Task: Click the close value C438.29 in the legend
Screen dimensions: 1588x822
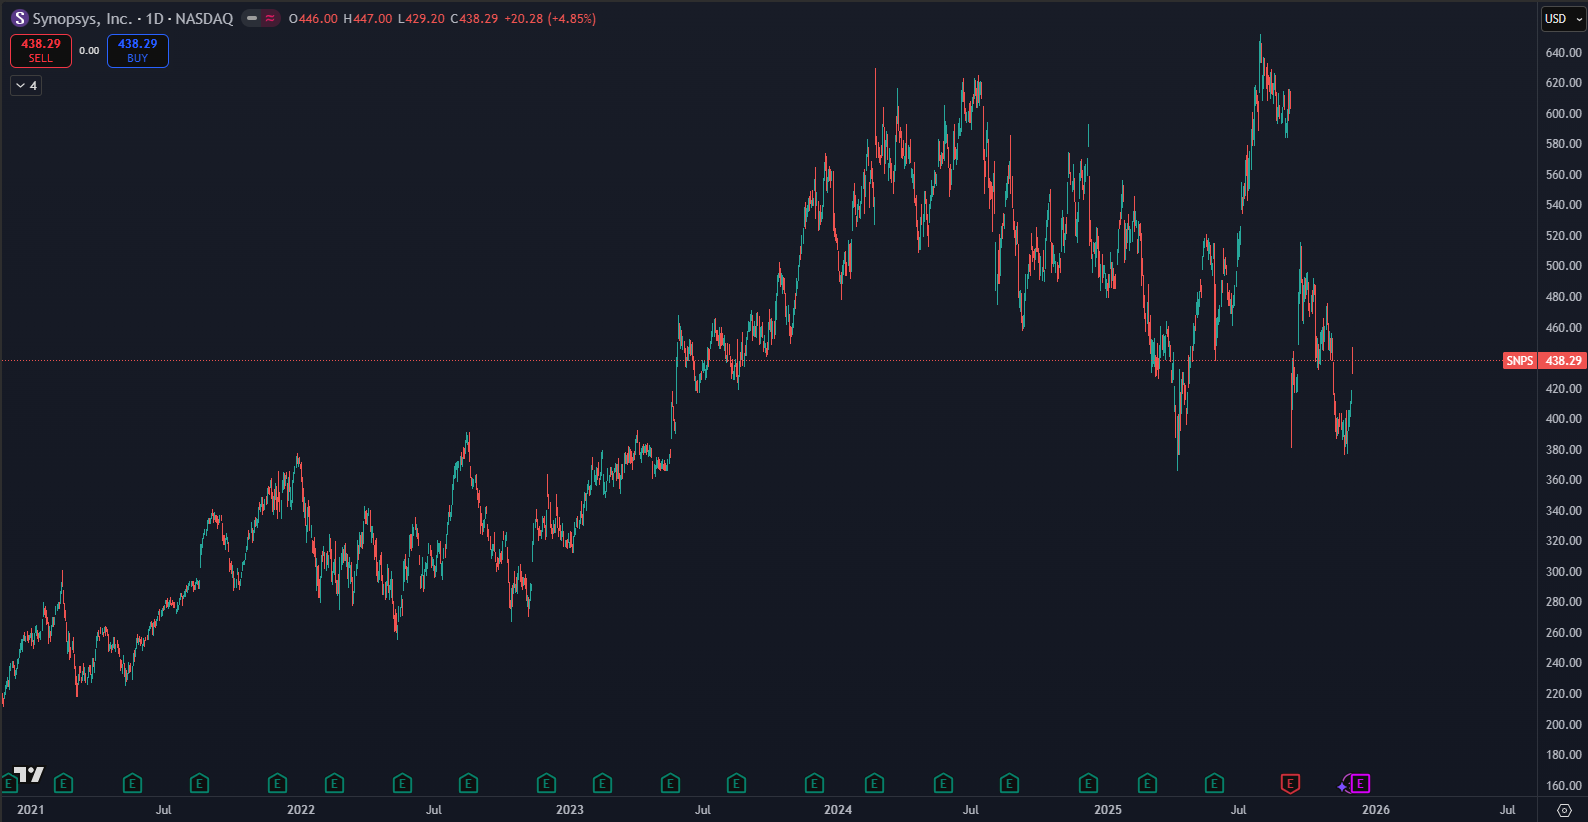Action: [x=474, y=19]
